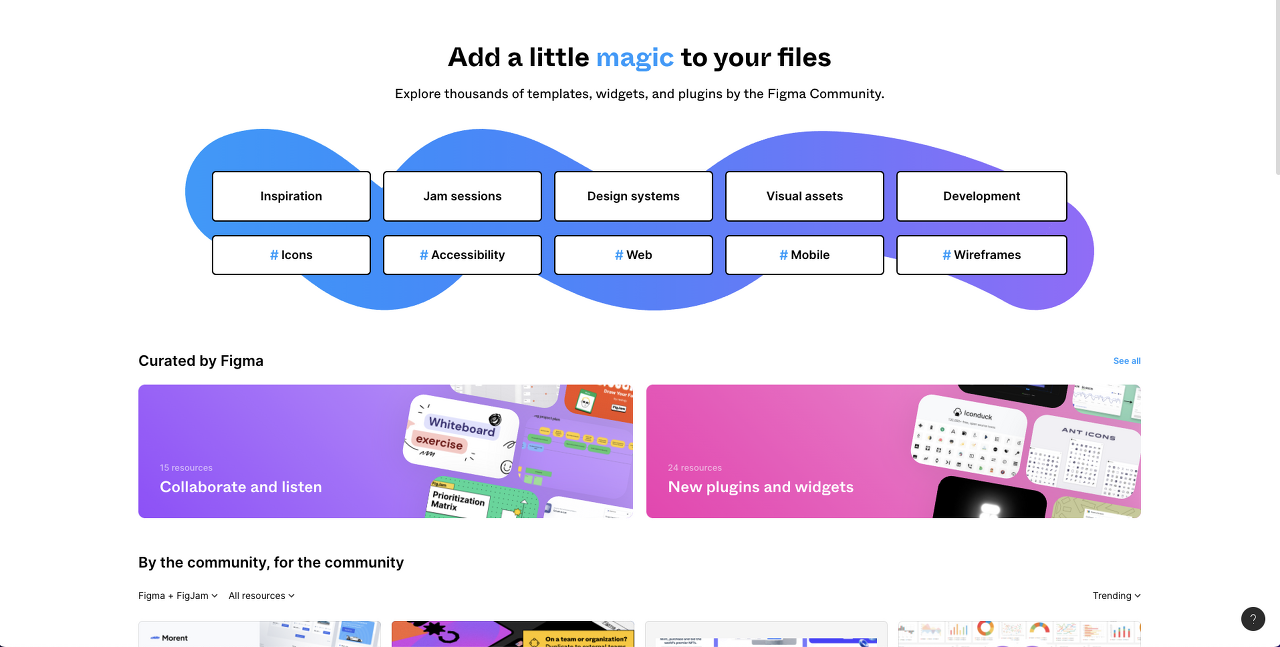The image size is (1280, 647).
Task: Open the Collaborate and listen collection
Action: [x=385, y=451]
